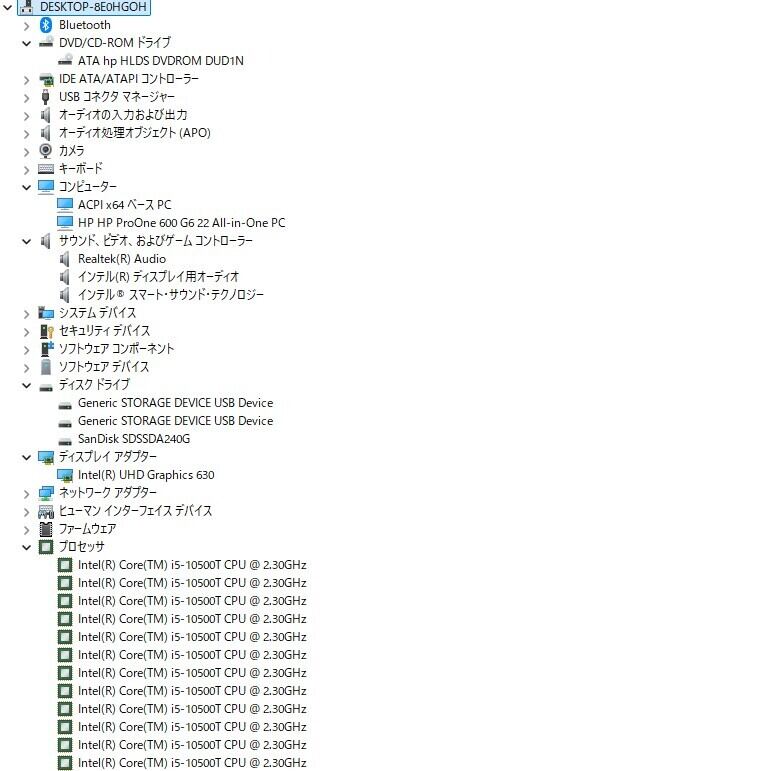Select the ヒューマン インターフェイス デバイス label
The height and width of the screenshot is (771, 782).
click(135, 511)
